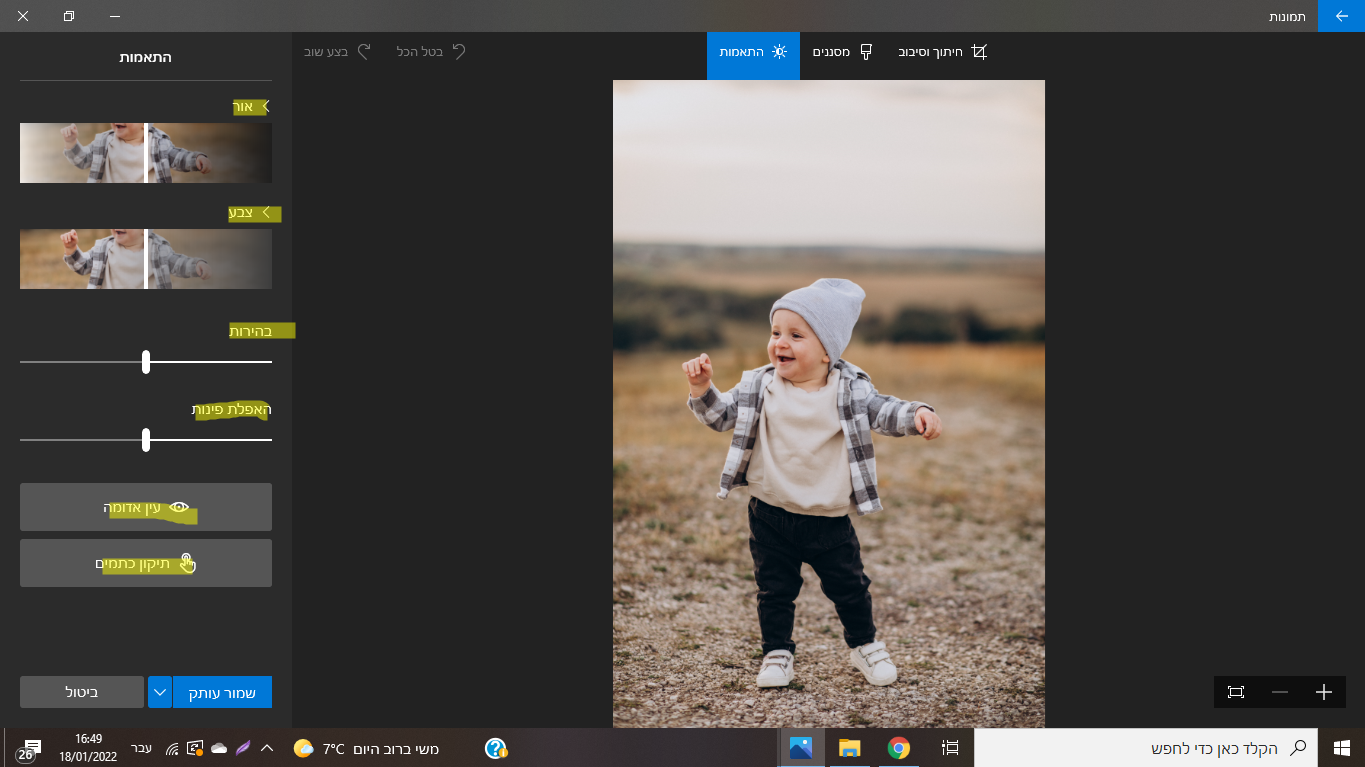The height and width of the screenshot is (767, 1365).
Task: Click the תמונות window title
Action: (1287, 17)
